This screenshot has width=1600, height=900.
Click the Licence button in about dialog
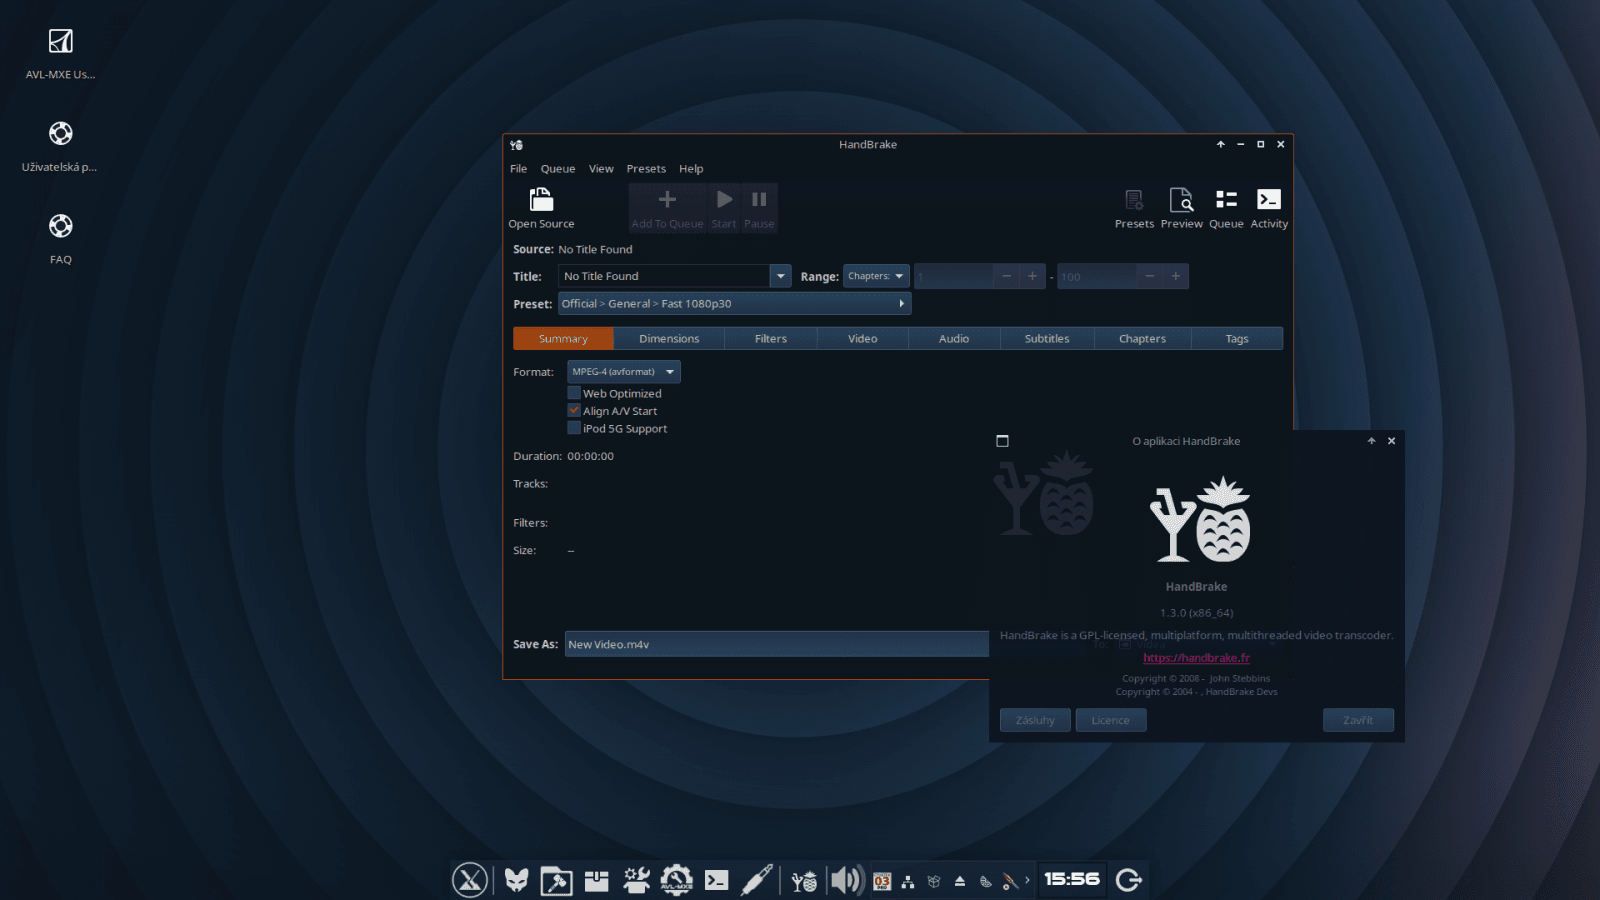(x=1110, y=720)
